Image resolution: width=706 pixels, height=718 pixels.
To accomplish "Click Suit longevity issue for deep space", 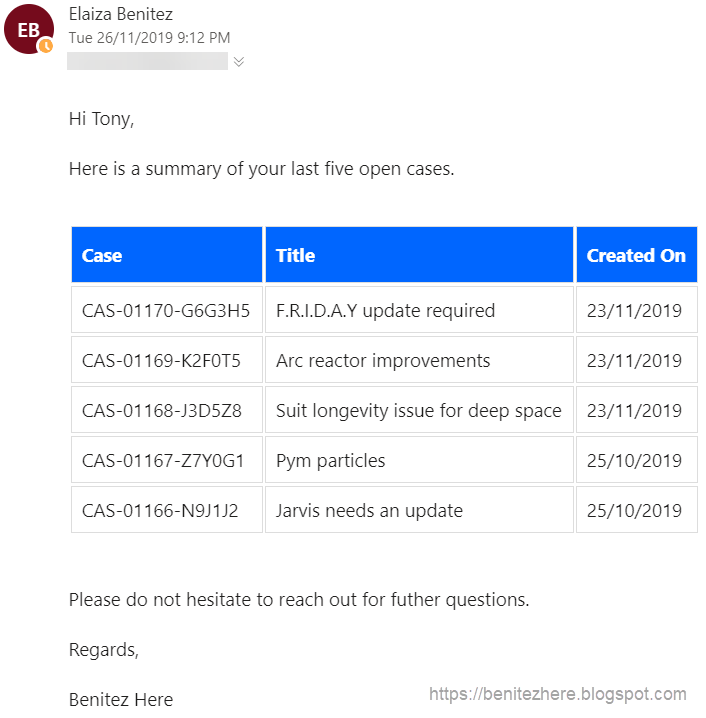I will 419,410.
